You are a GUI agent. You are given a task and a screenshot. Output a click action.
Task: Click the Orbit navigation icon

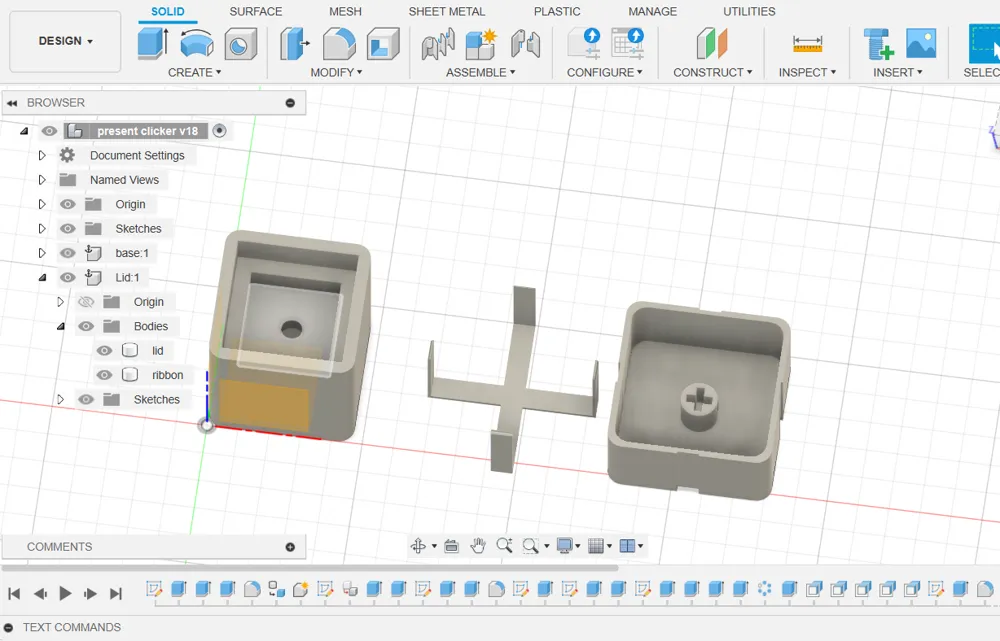(418, 546)
